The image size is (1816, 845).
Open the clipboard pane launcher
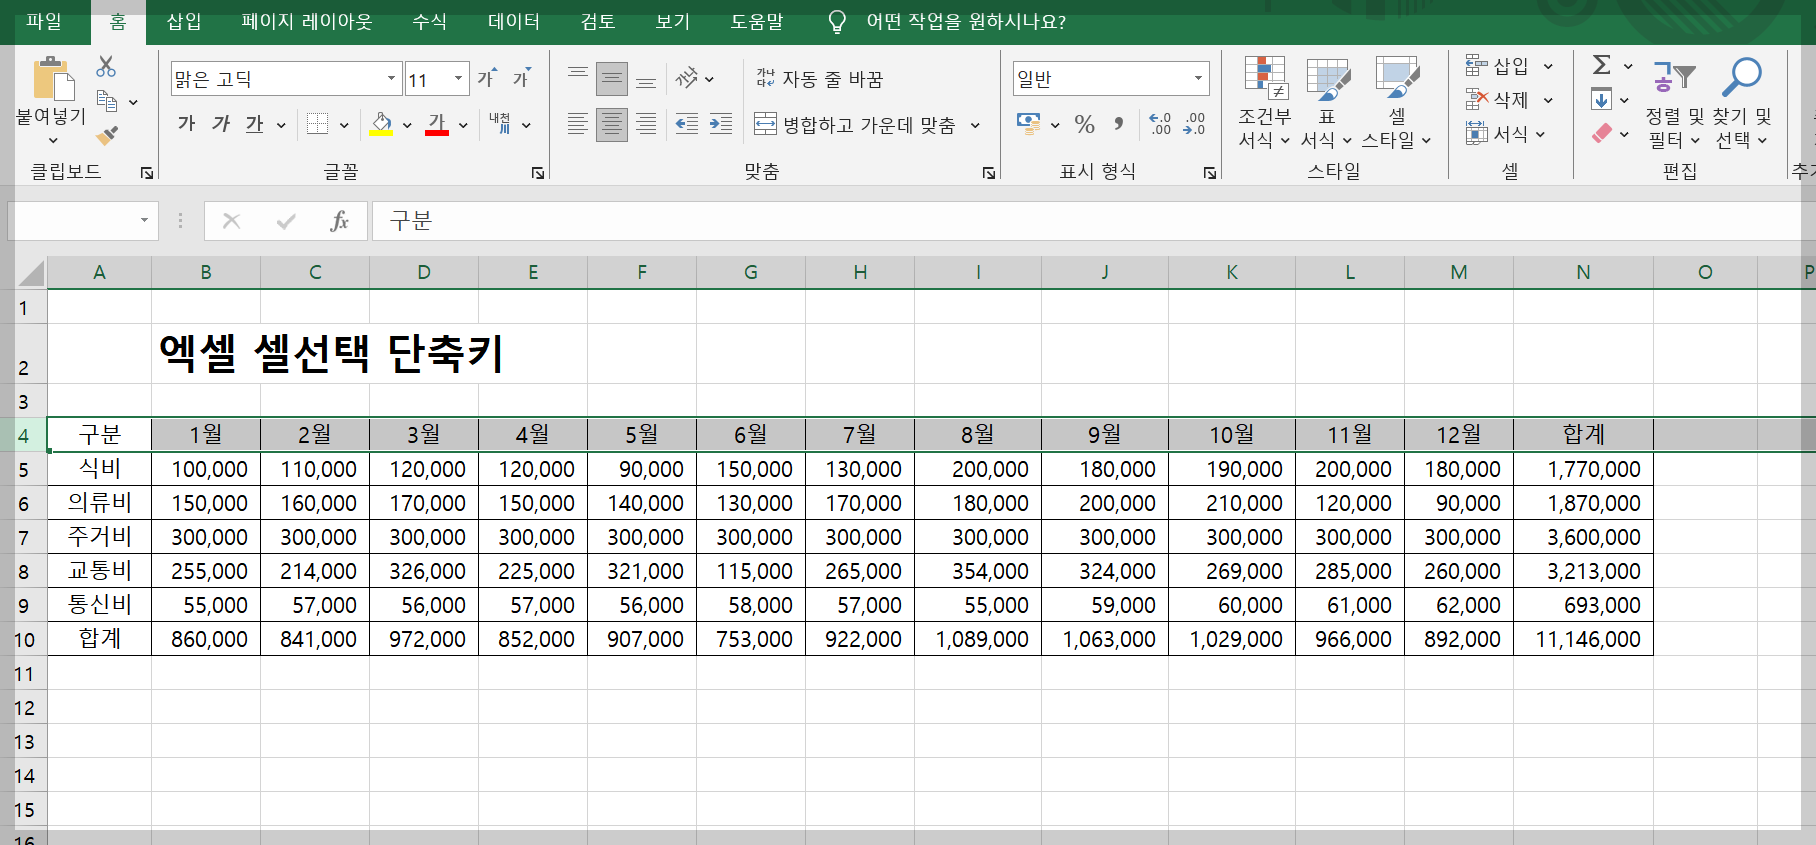[x=147, y=173]
